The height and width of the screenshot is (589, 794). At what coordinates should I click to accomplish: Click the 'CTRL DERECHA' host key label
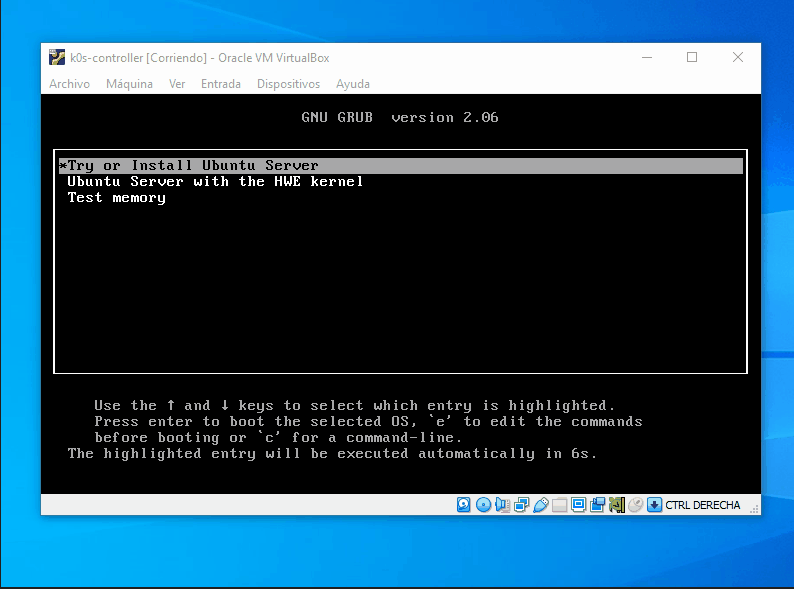click(702, 505)
